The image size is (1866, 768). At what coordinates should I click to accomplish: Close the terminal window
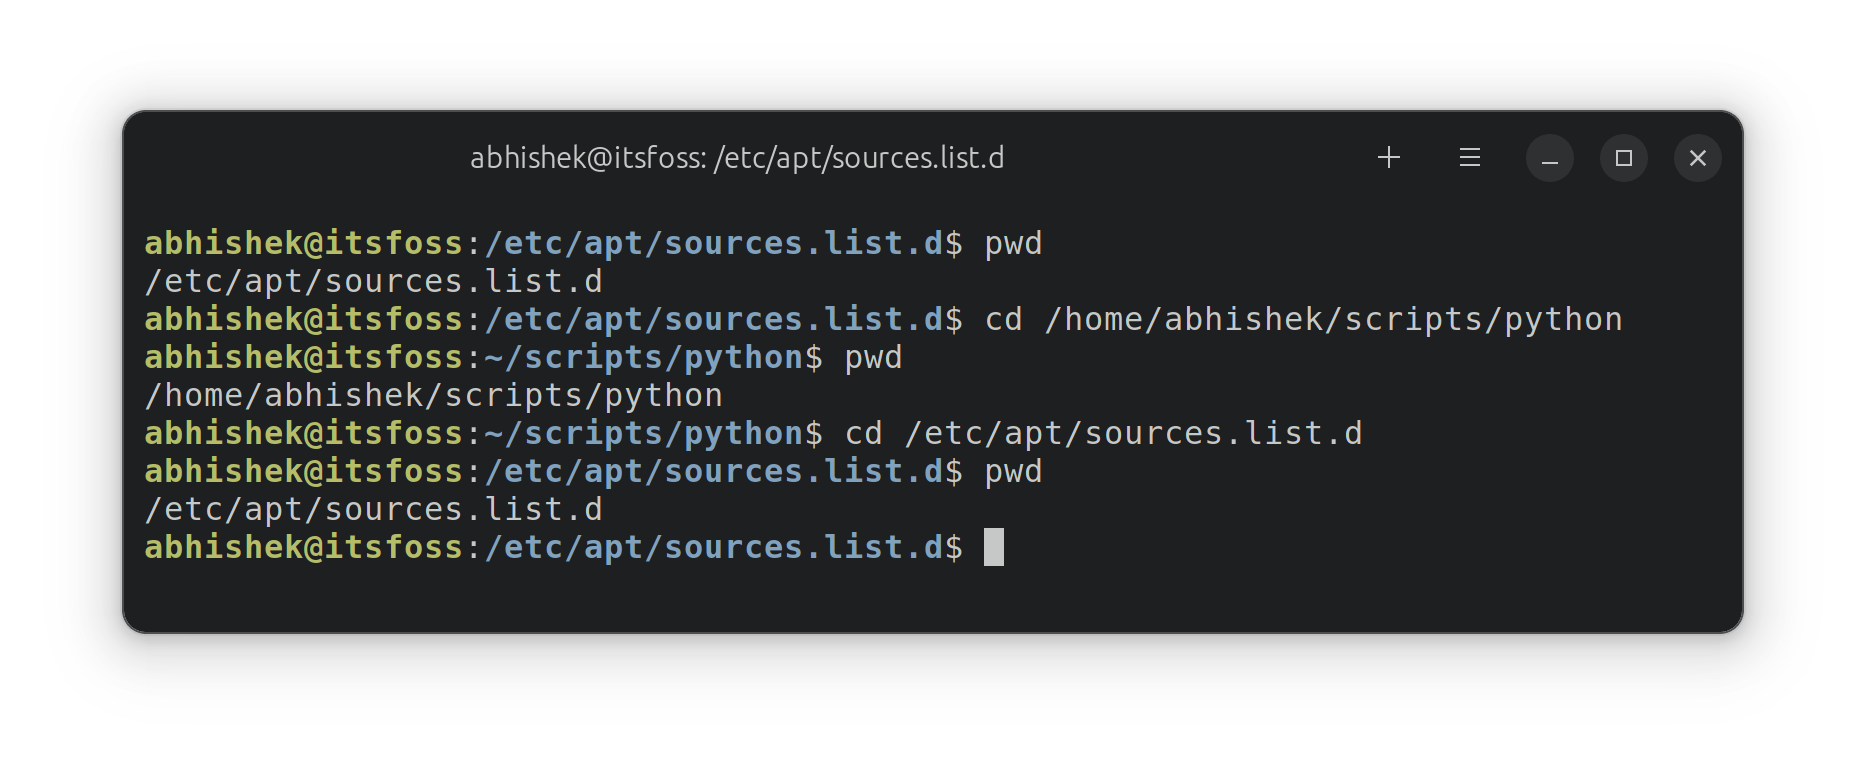(x=1697, y=158)
